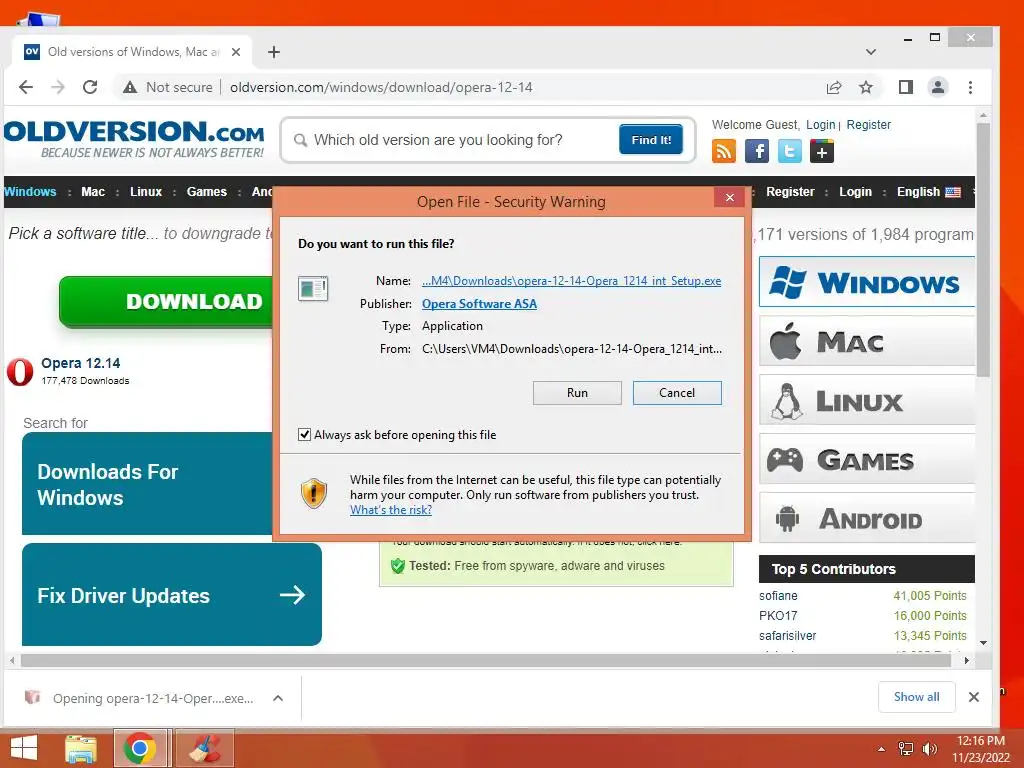This screenshot has height=768, width=1024.
Task: Open the Chrome profile avatar
Action: (x=938, y=87)
